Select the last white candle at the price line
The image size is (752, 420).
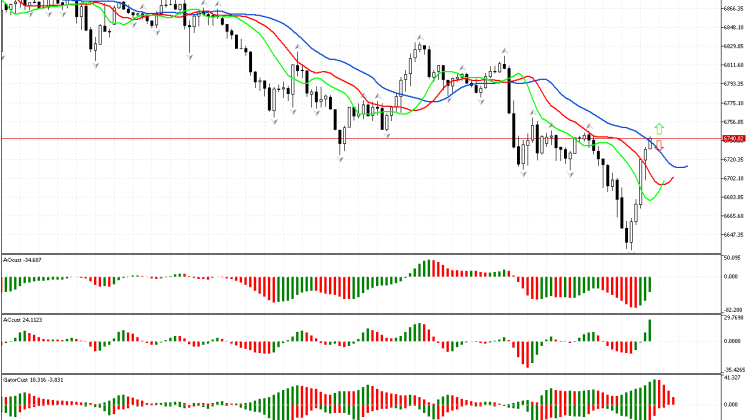[652, 143]
